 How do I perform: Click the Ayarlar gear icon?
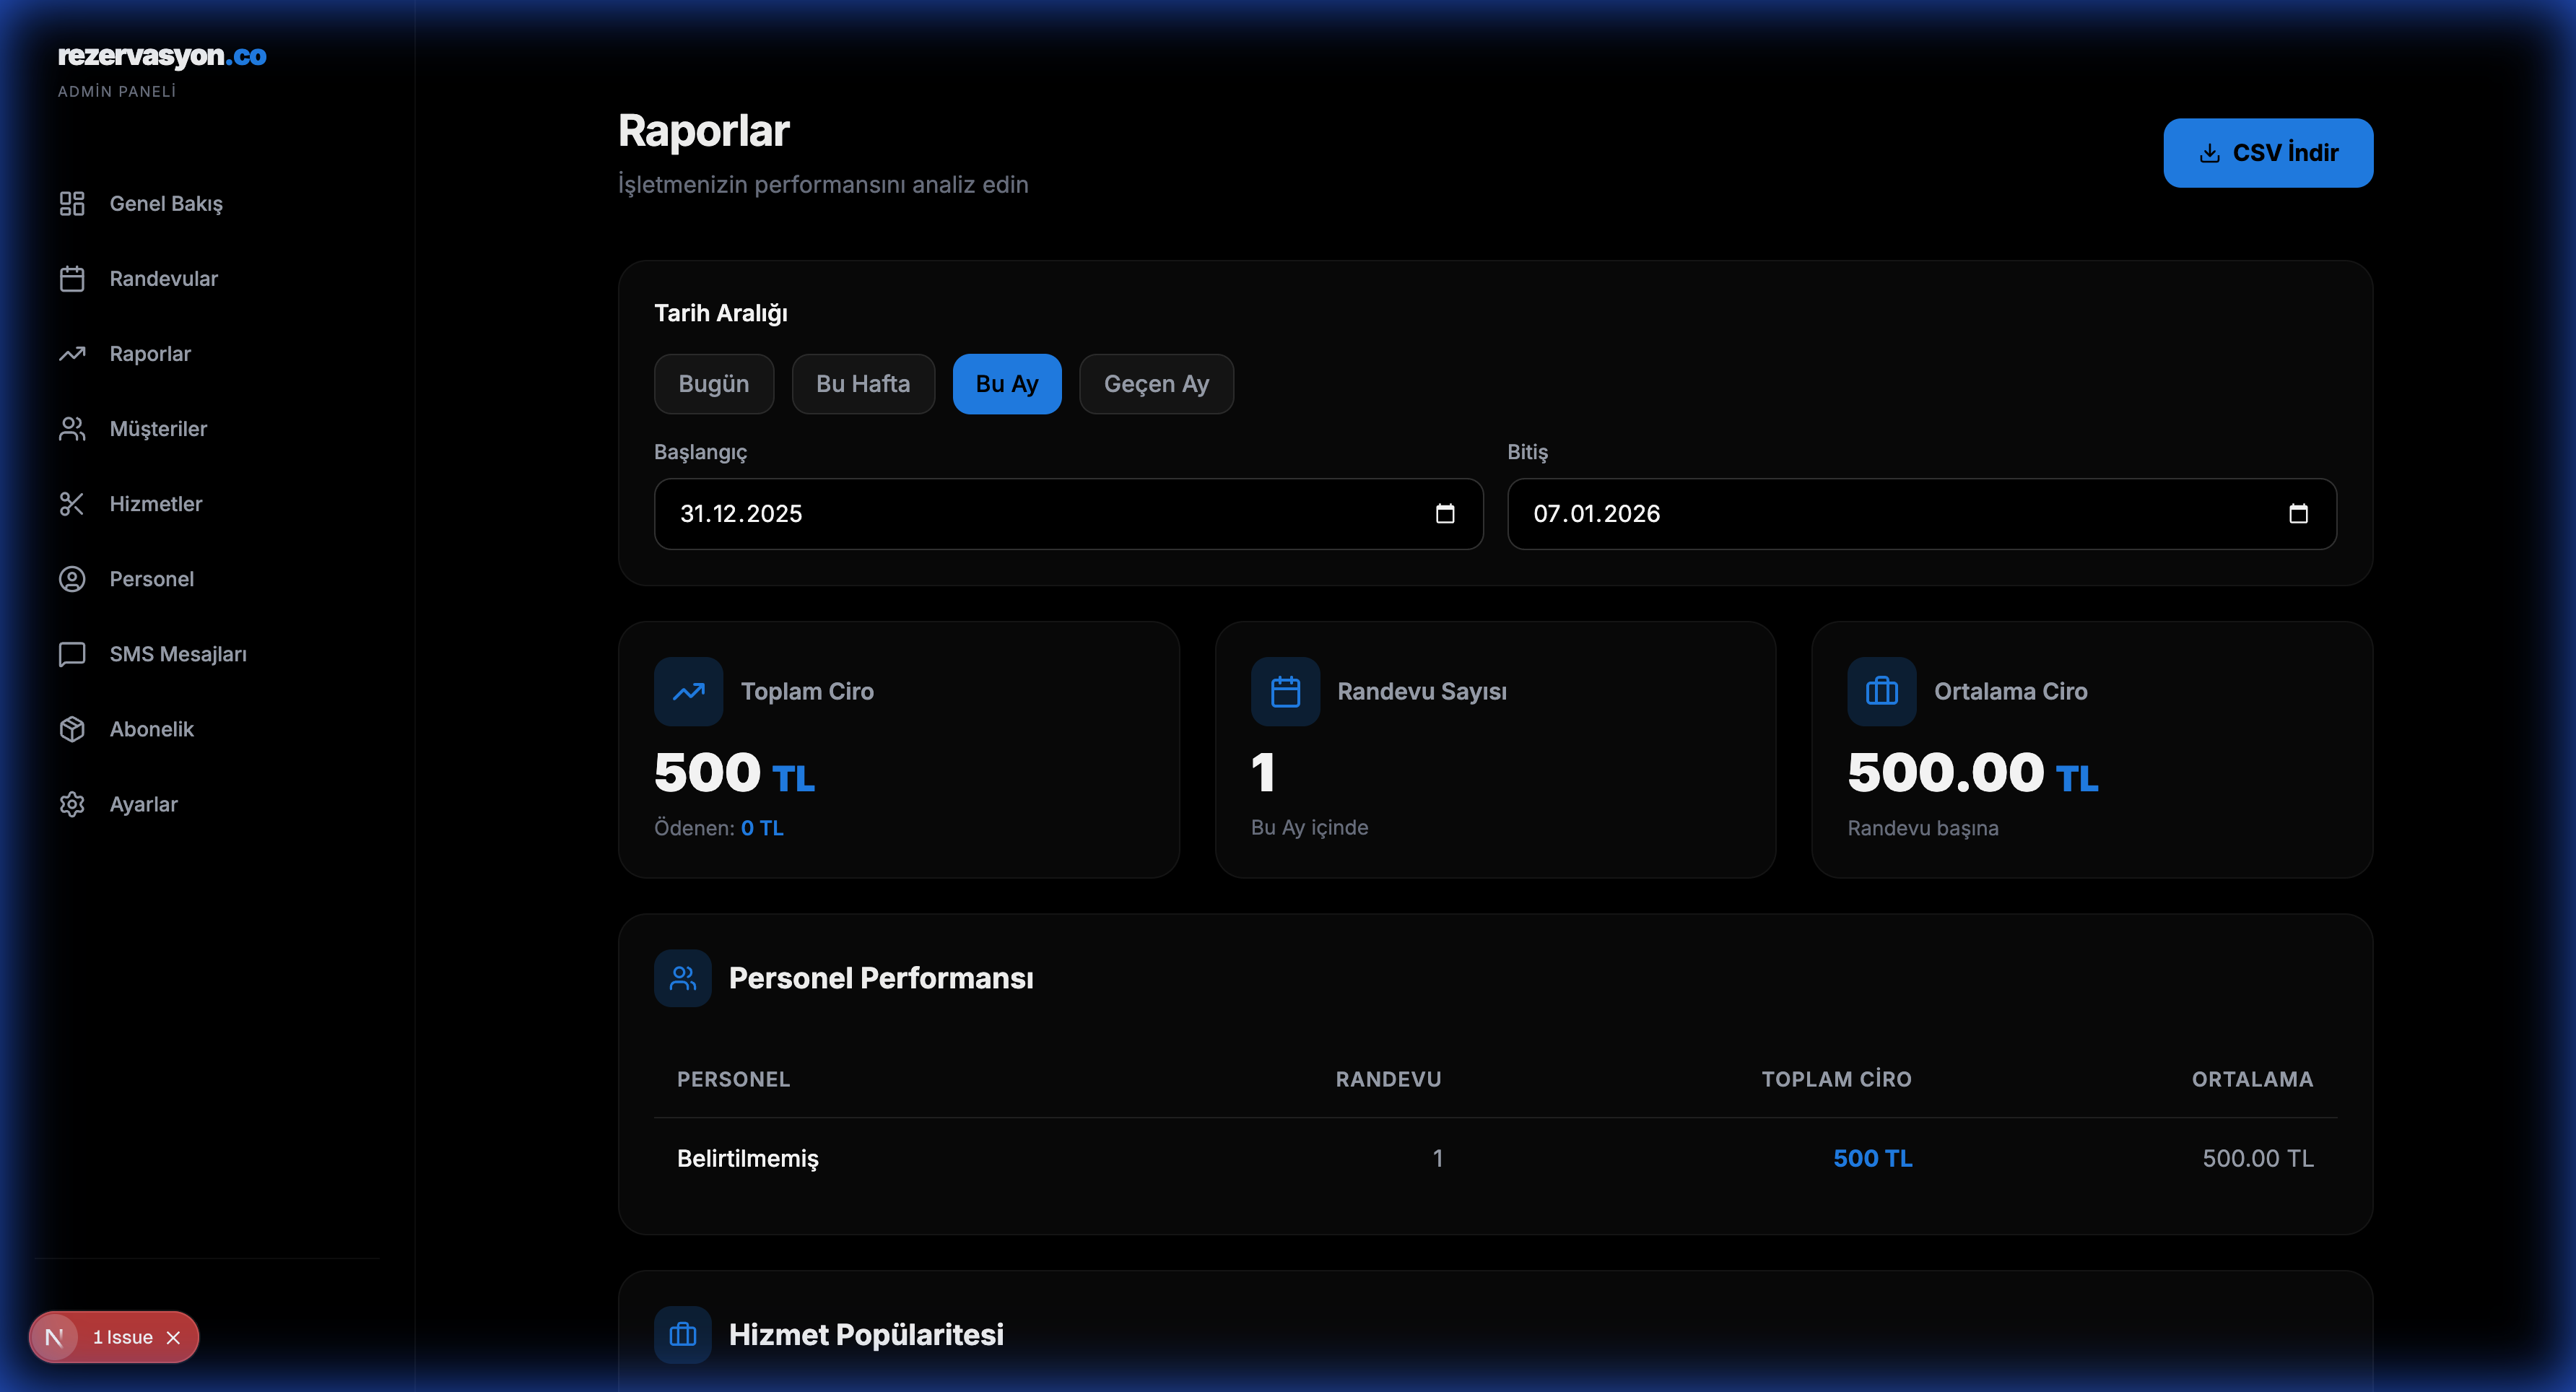coord(72,804)
